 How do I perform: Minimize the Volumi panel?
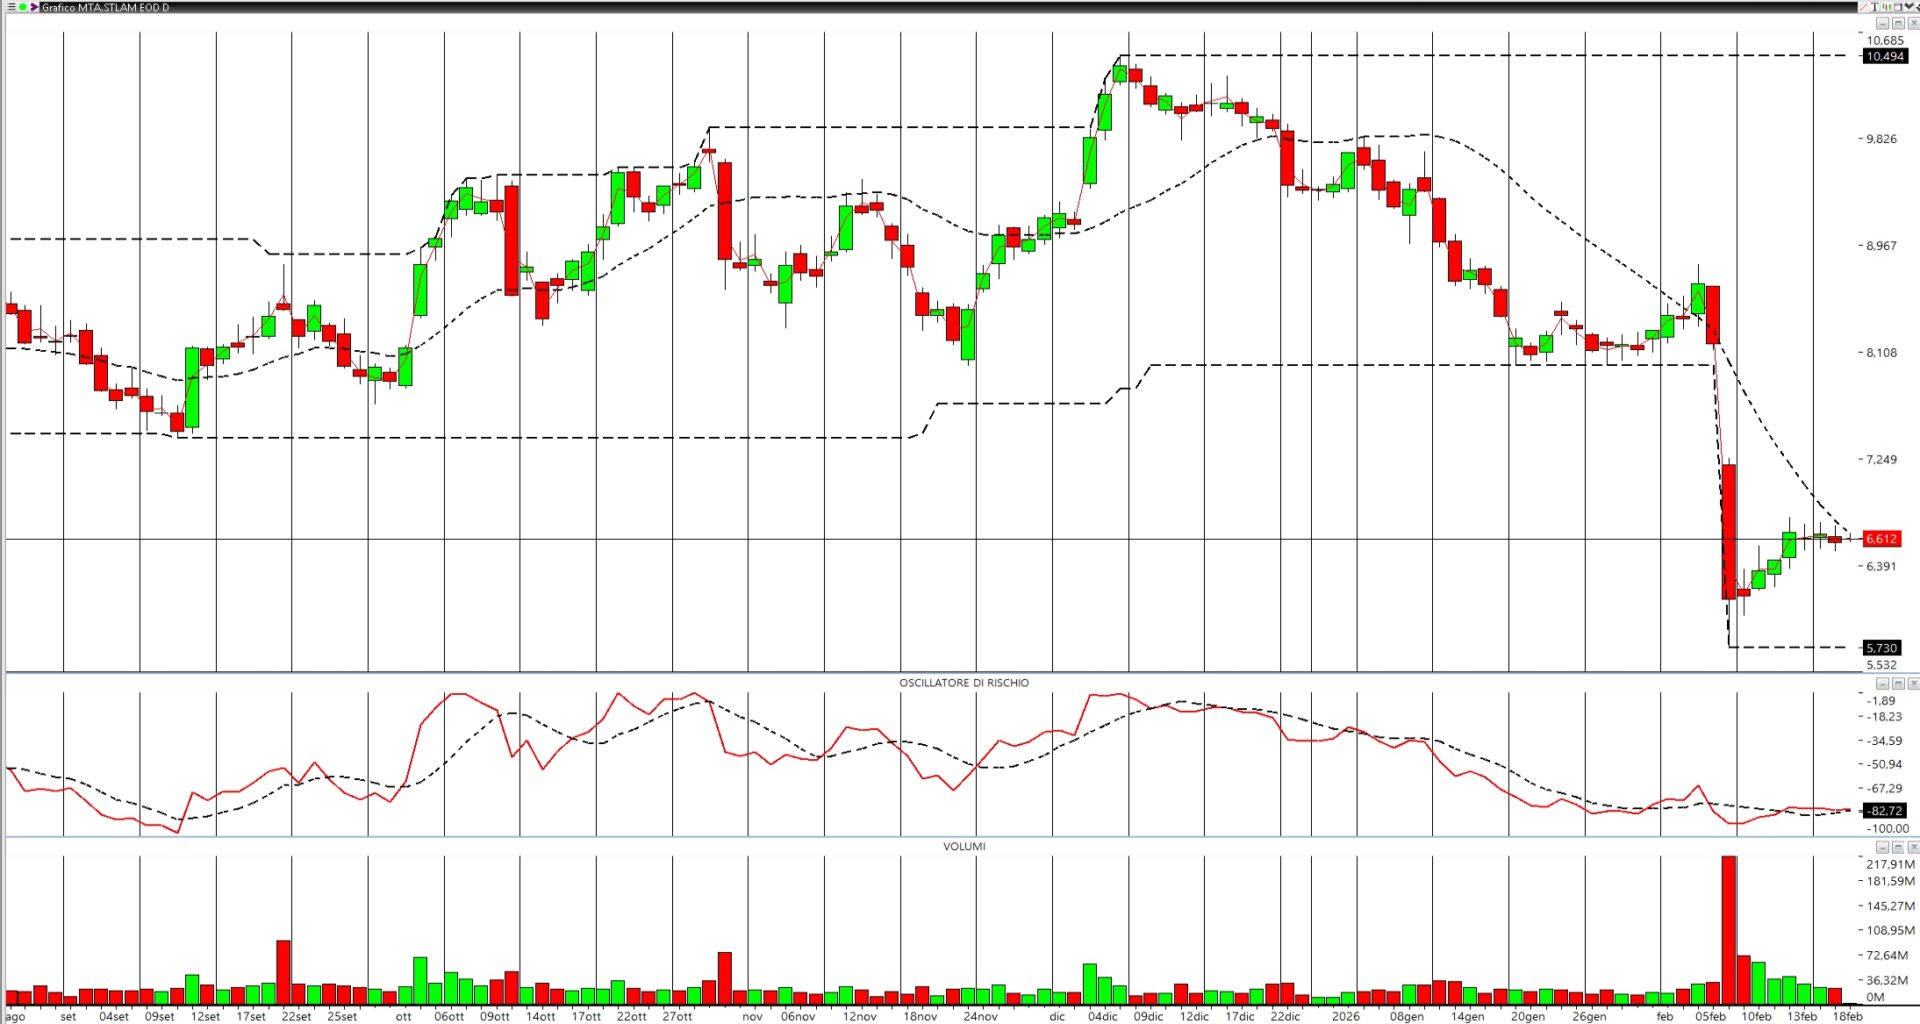pyautogui.click(x=1882, y=847)
